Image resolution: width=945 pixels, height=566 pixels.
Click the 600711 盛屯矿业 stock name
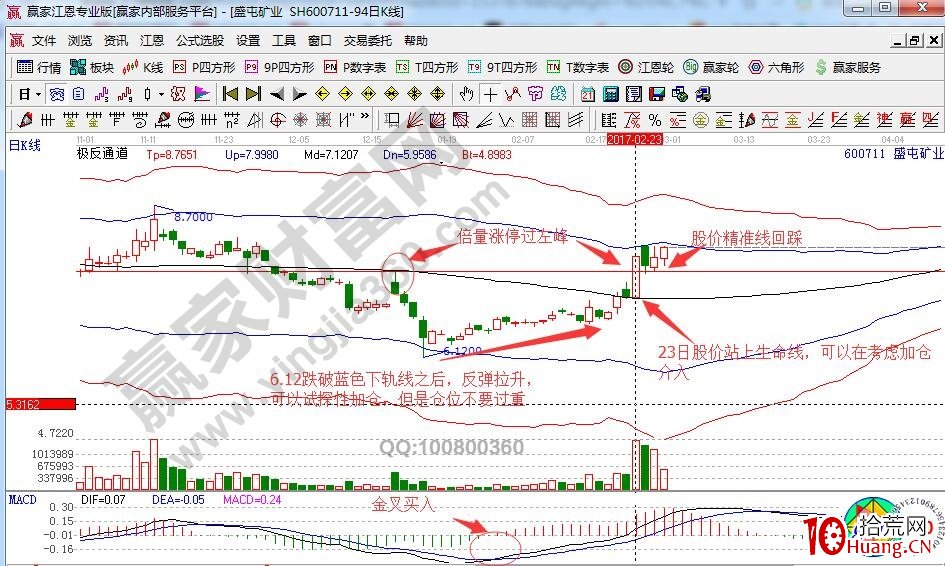pos(893,154)
